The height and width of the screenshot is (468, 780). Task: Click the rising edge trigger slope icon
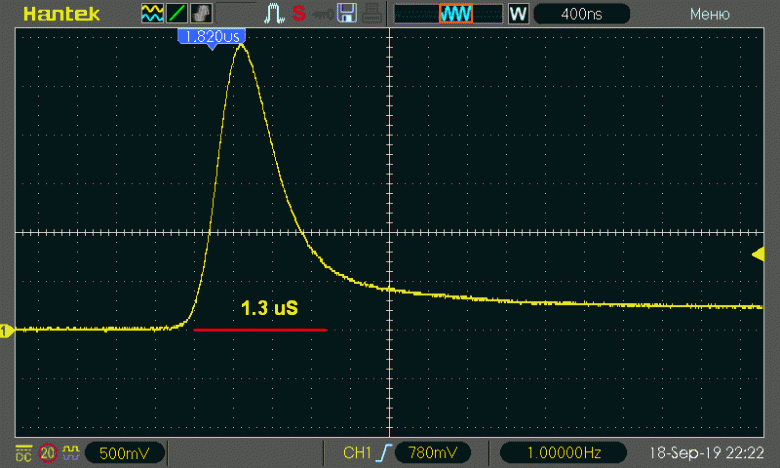385,453
